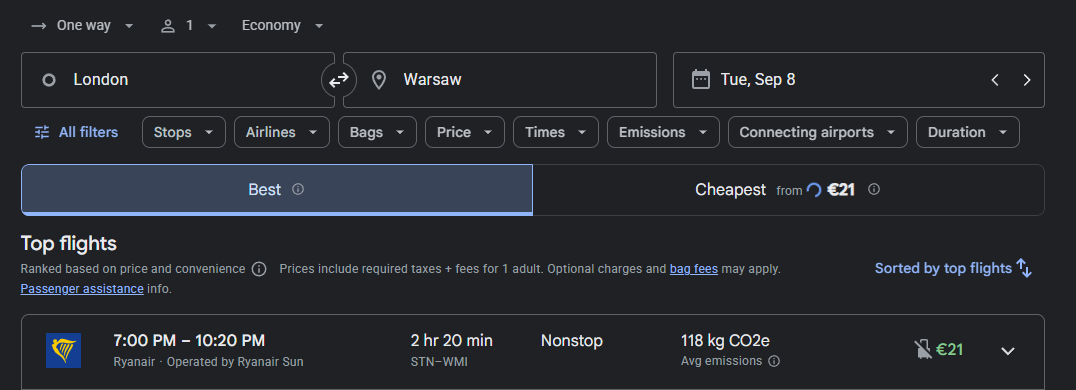Click the calendar icon in date field

(701, 80)
